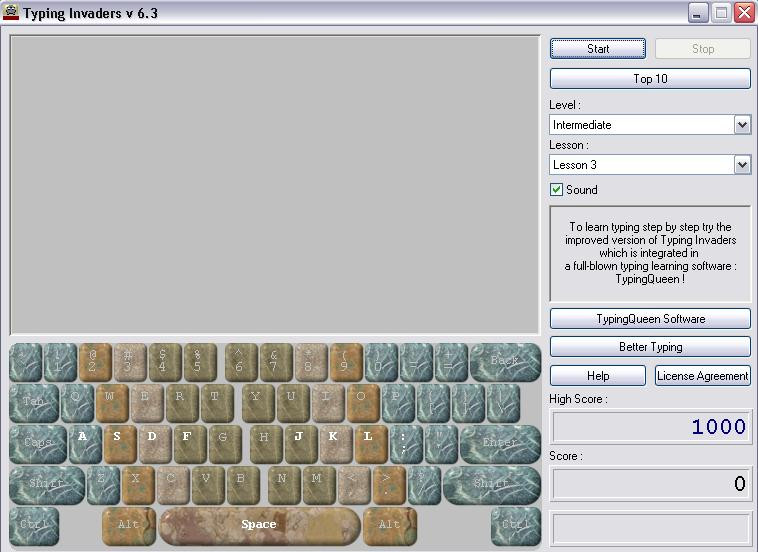Screen dimensions: 758x552
Task: Start the typing game
Action: (598, 49)
